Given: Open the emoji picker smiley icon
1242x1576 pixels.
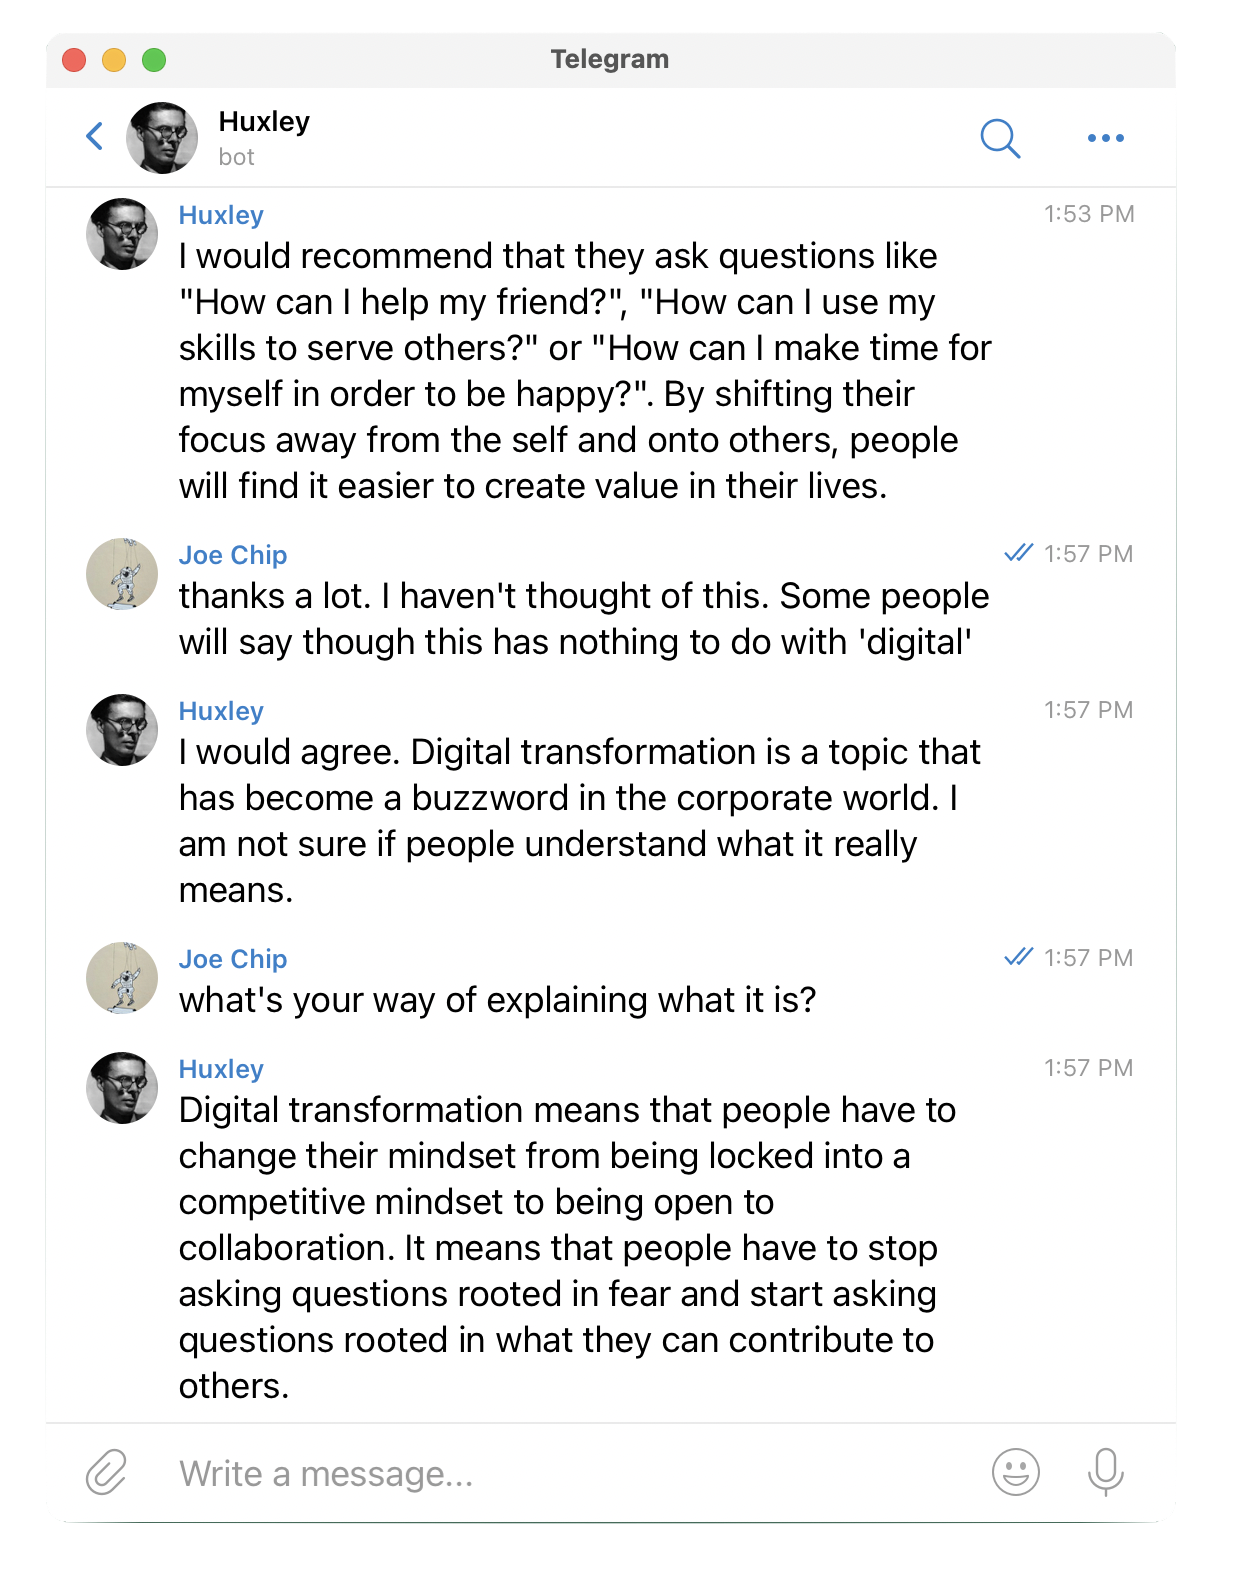Looking at the screenshot, I should pyautogui.click(x=1015, y=1472).
